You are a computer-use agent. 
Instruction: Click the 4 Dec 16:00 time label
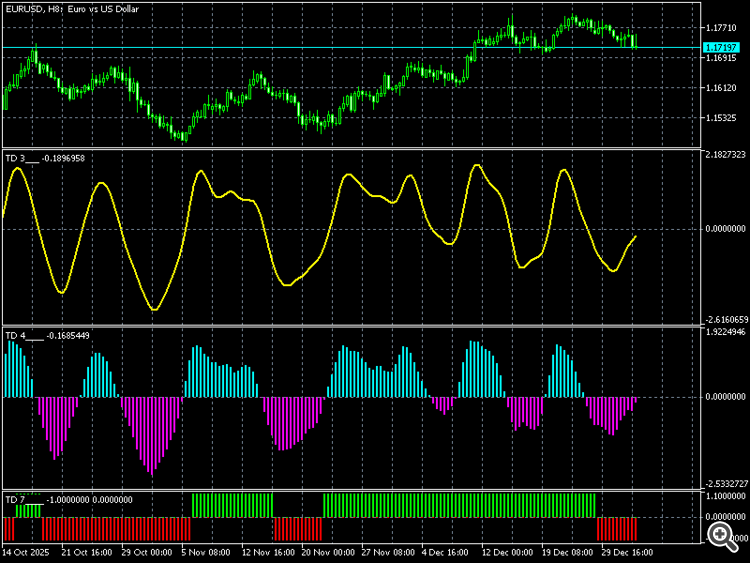pyautogui.click(x=445, y=552)
